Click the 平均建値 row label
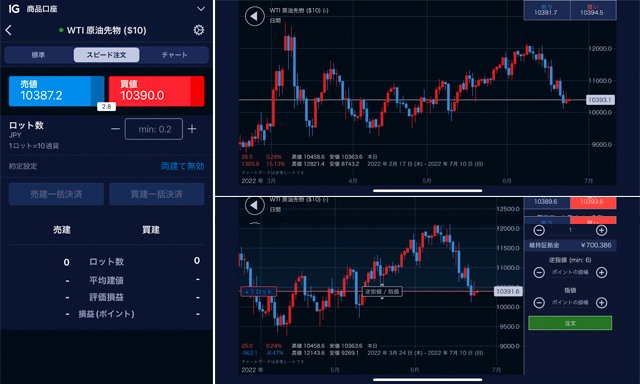 point(107,280)
